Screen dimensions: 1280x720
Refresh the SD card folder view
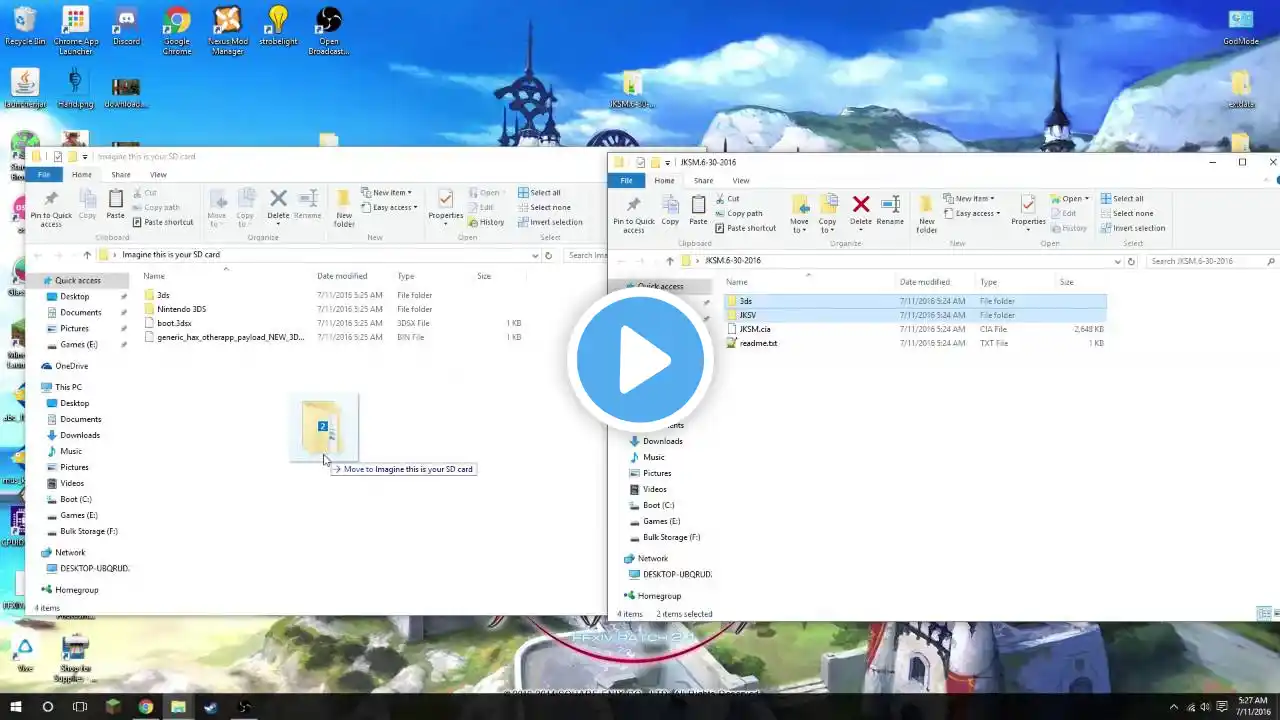pyautogui.click(x=548, y=255)
